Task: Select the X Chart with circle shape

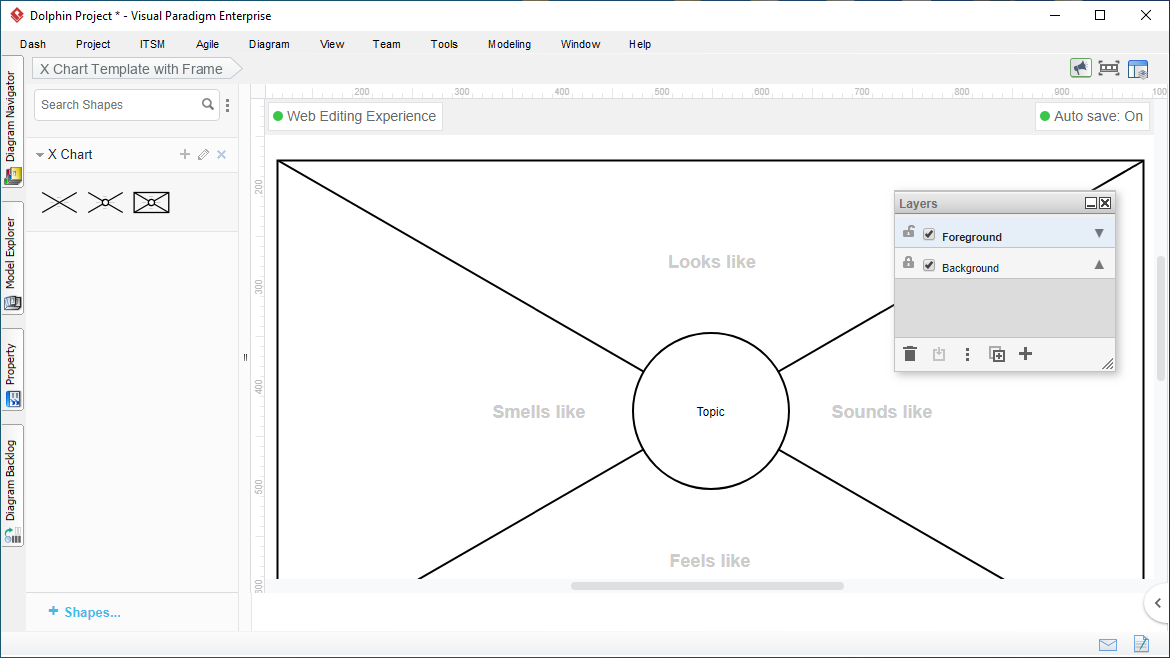Action: (105, 202)
